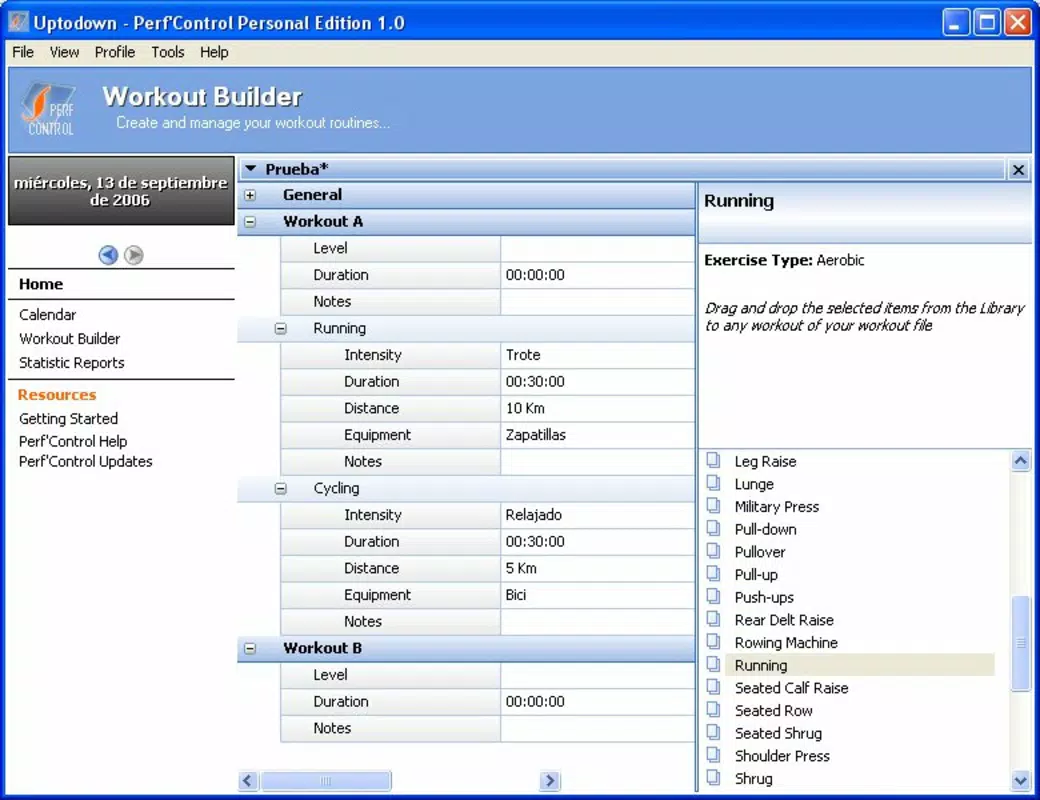Edit Running Distance value 10 Km
The width and height of the screenshot is (1040, 800).
tap(597, 408)
